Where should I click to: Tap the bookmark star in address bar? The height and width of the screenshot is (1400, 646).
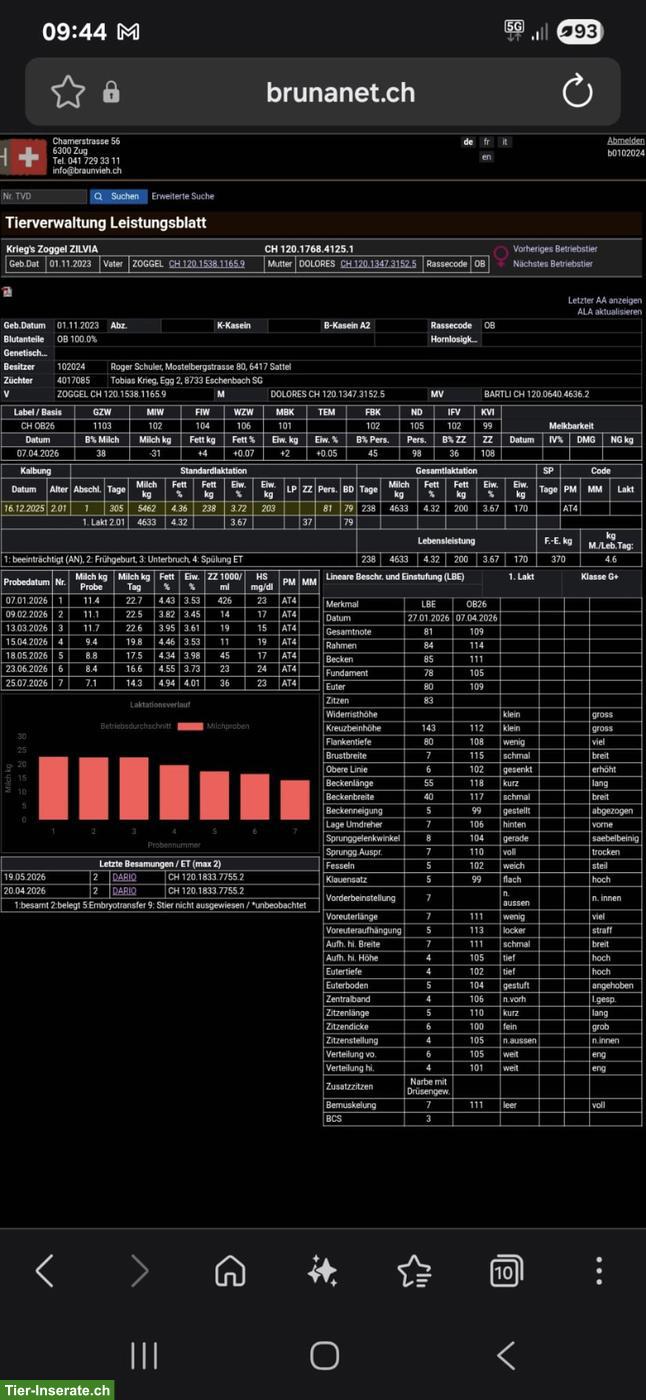pyautogui.click(x=68, y=92)
